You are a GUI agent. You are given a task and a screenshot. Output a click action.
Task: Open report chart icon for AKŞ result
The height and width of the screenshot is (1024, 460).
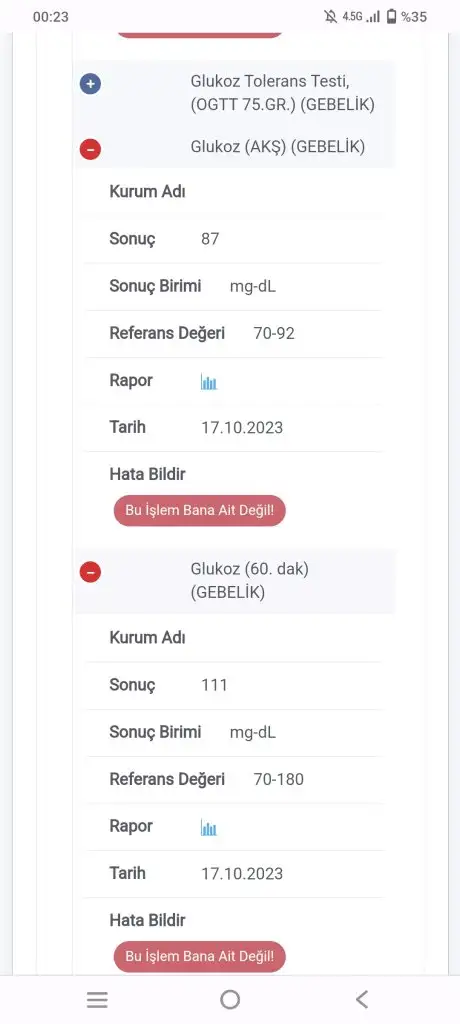208,382
